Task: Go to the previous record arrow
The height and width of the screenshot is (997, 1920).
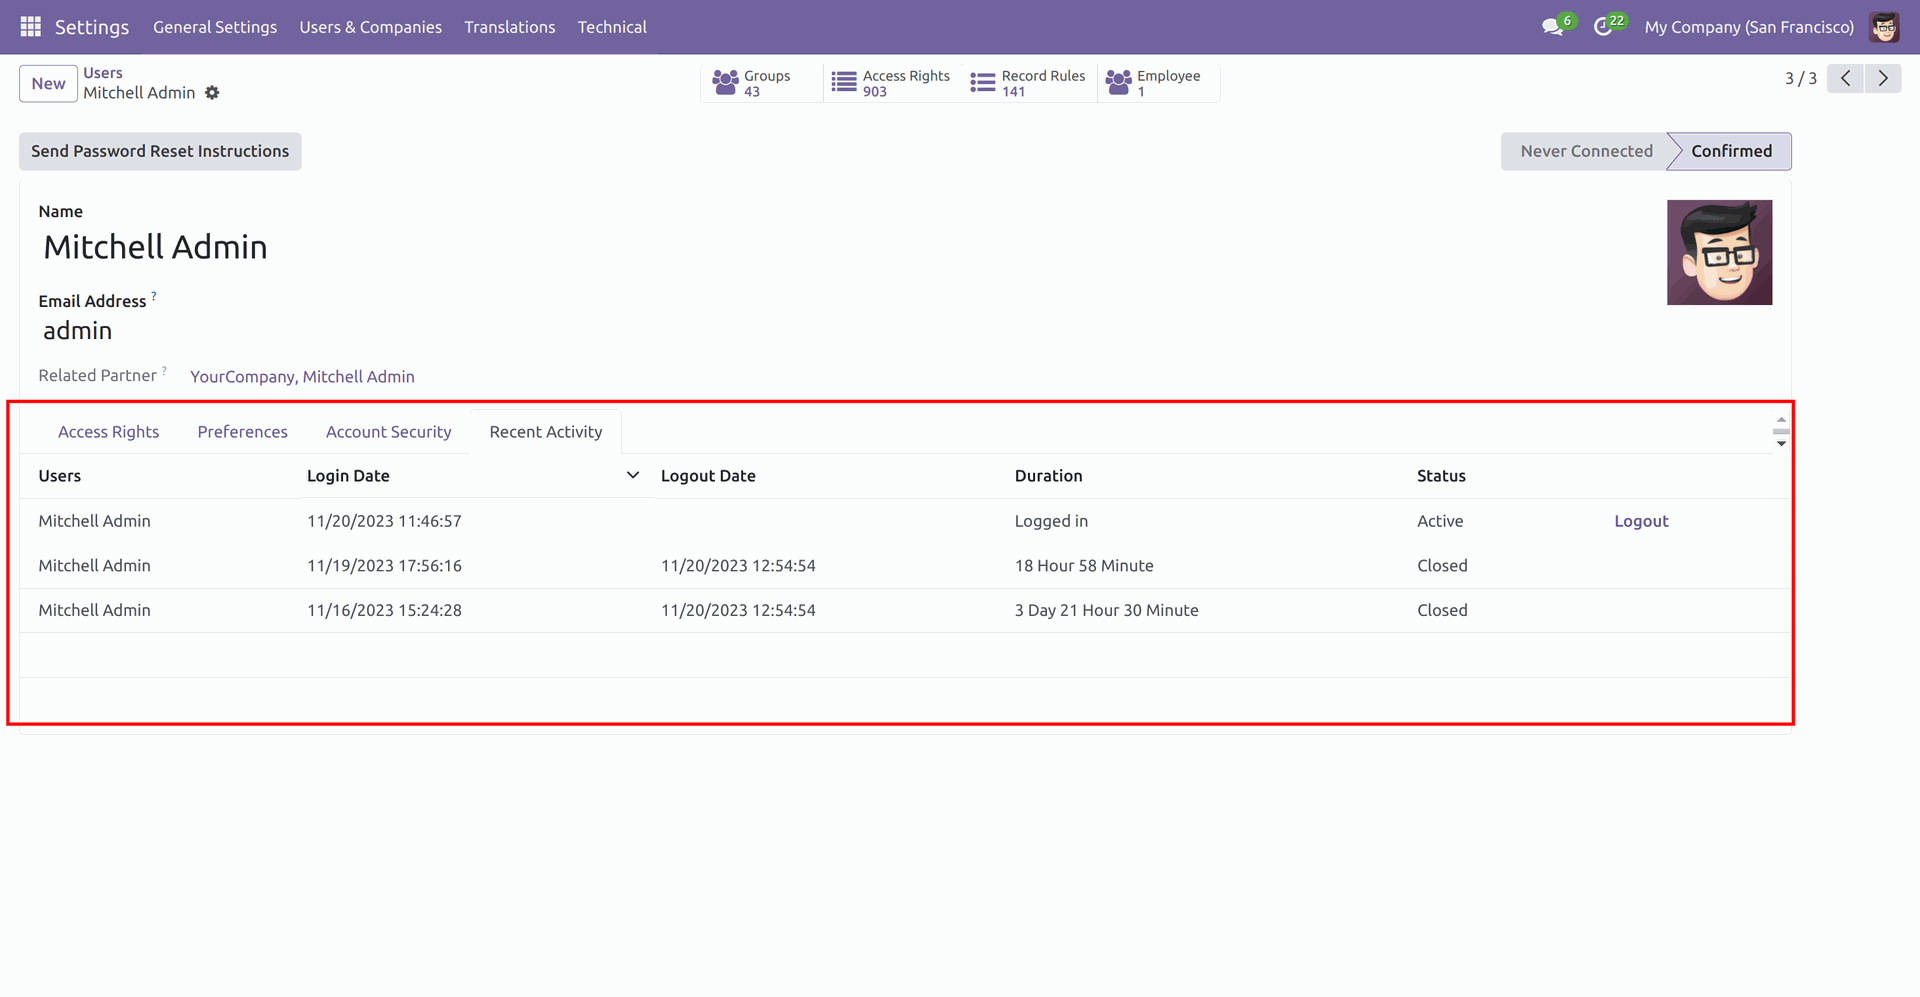Action: 1845,78
